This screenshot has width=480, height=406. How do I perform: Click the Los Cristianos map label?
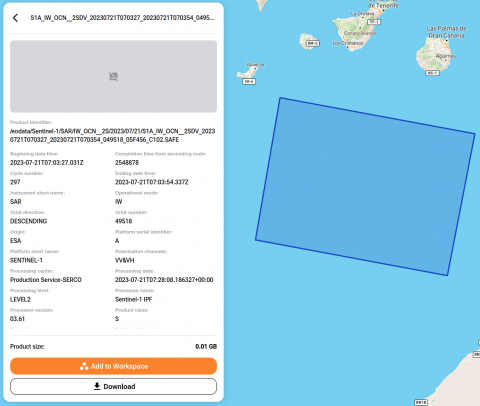pos(348,43)
